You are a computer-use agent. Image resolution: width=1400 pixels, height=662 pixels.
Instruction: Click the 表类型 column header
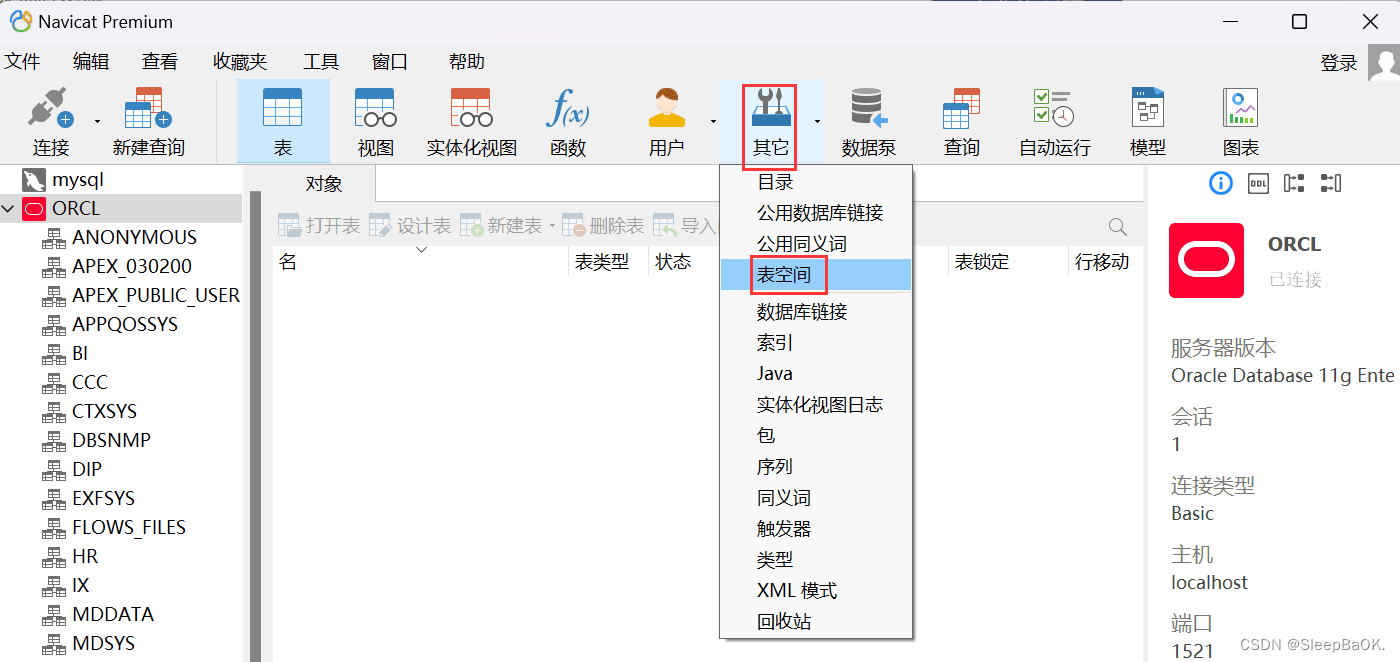click(608, 262)
